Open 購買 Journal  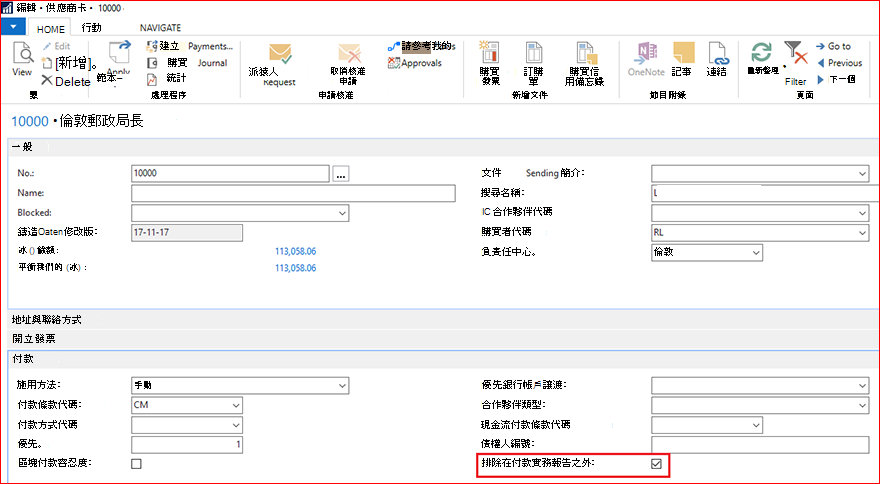[187, 63]
